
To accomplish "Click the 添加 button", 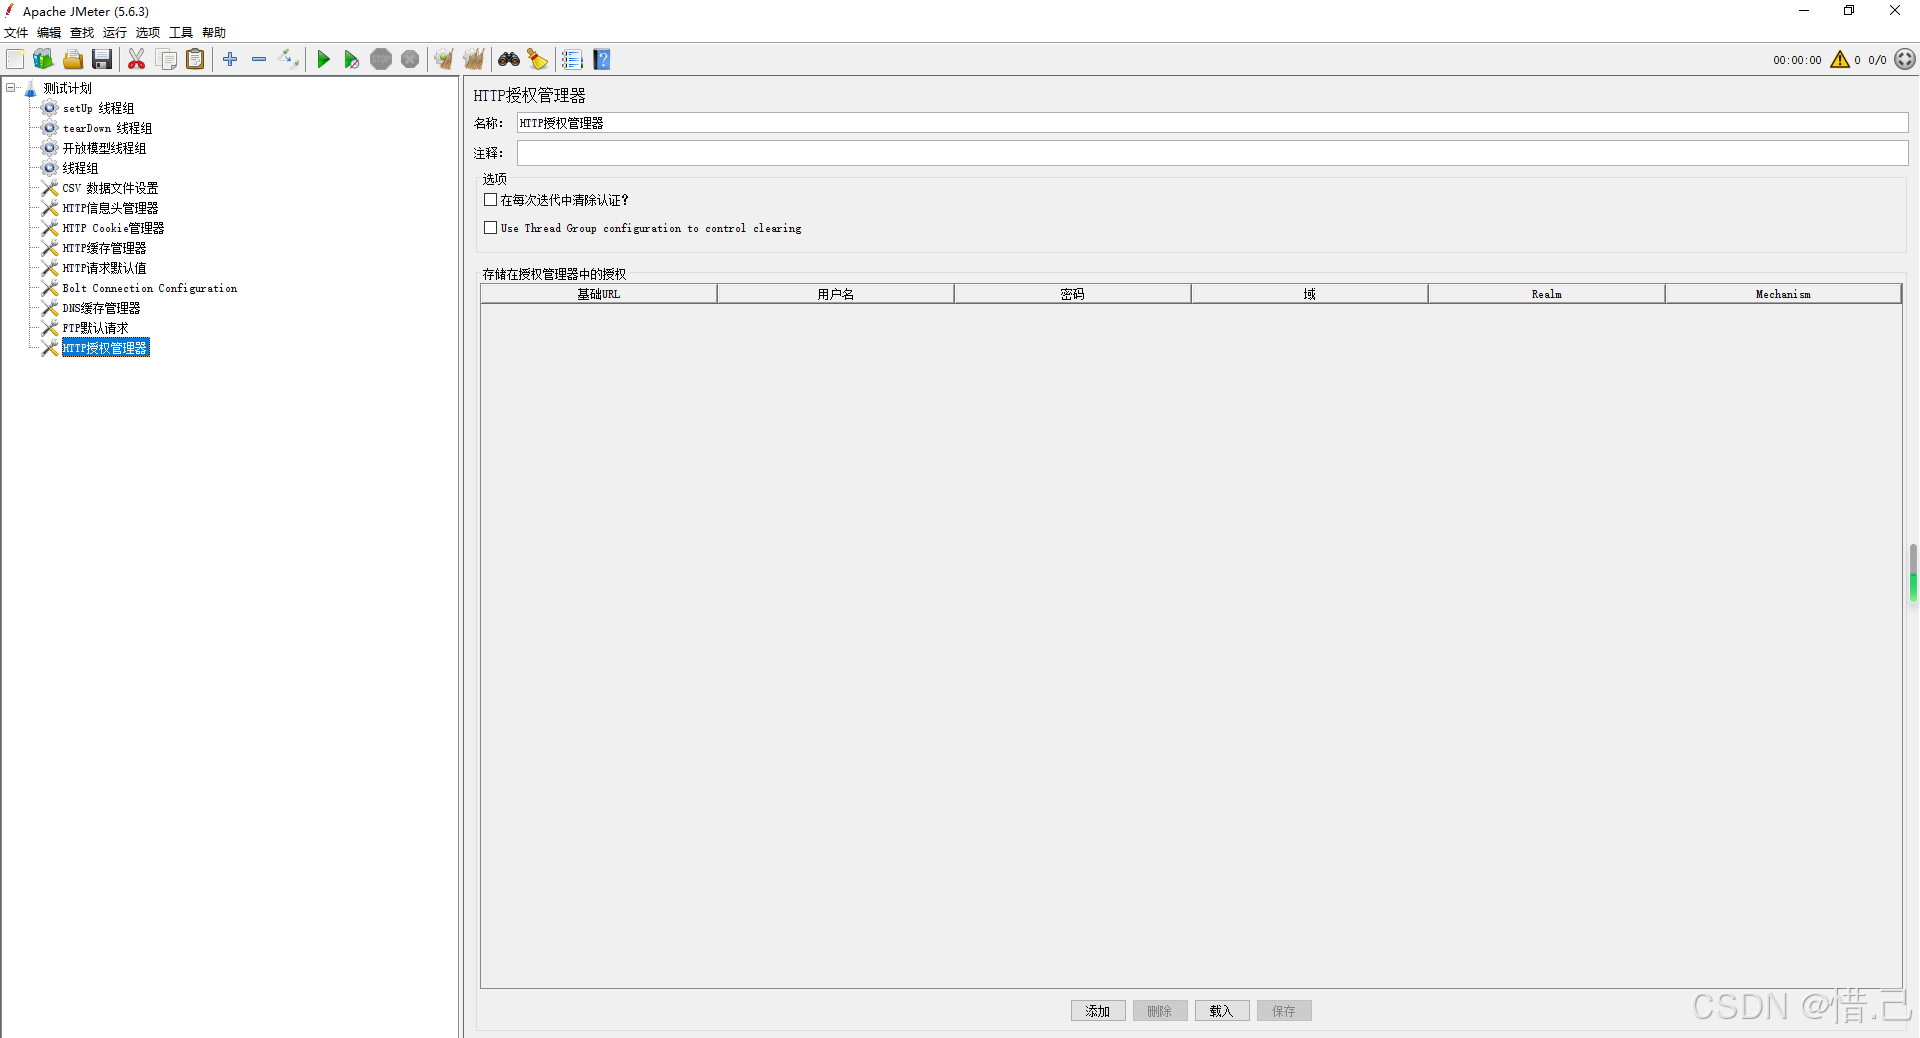I will point(1098,1011).
